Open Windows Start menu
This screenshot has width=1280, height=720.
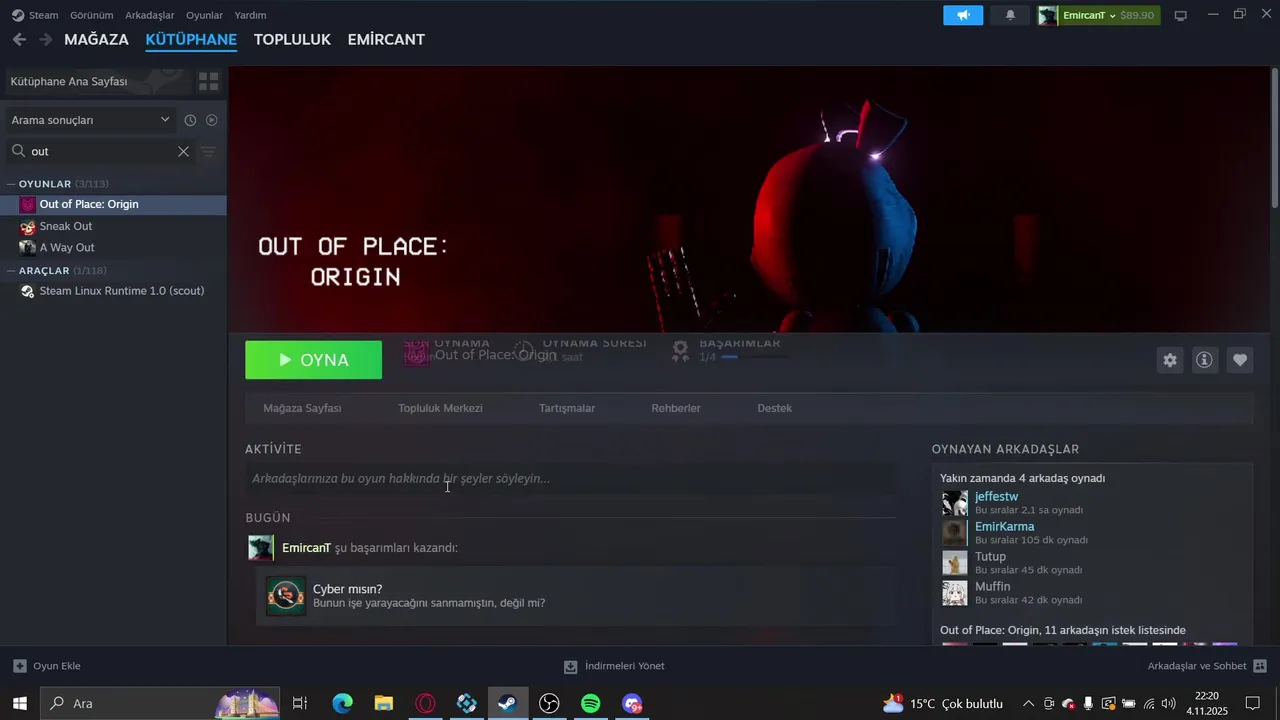[19, 703]
